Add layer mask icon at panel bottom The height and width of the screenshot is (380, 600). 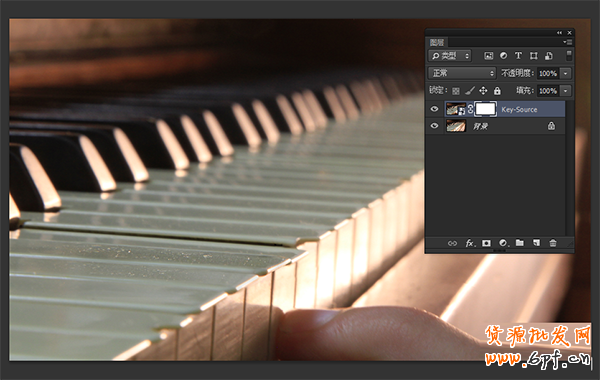pyautogui.click(x=486, y=243)
